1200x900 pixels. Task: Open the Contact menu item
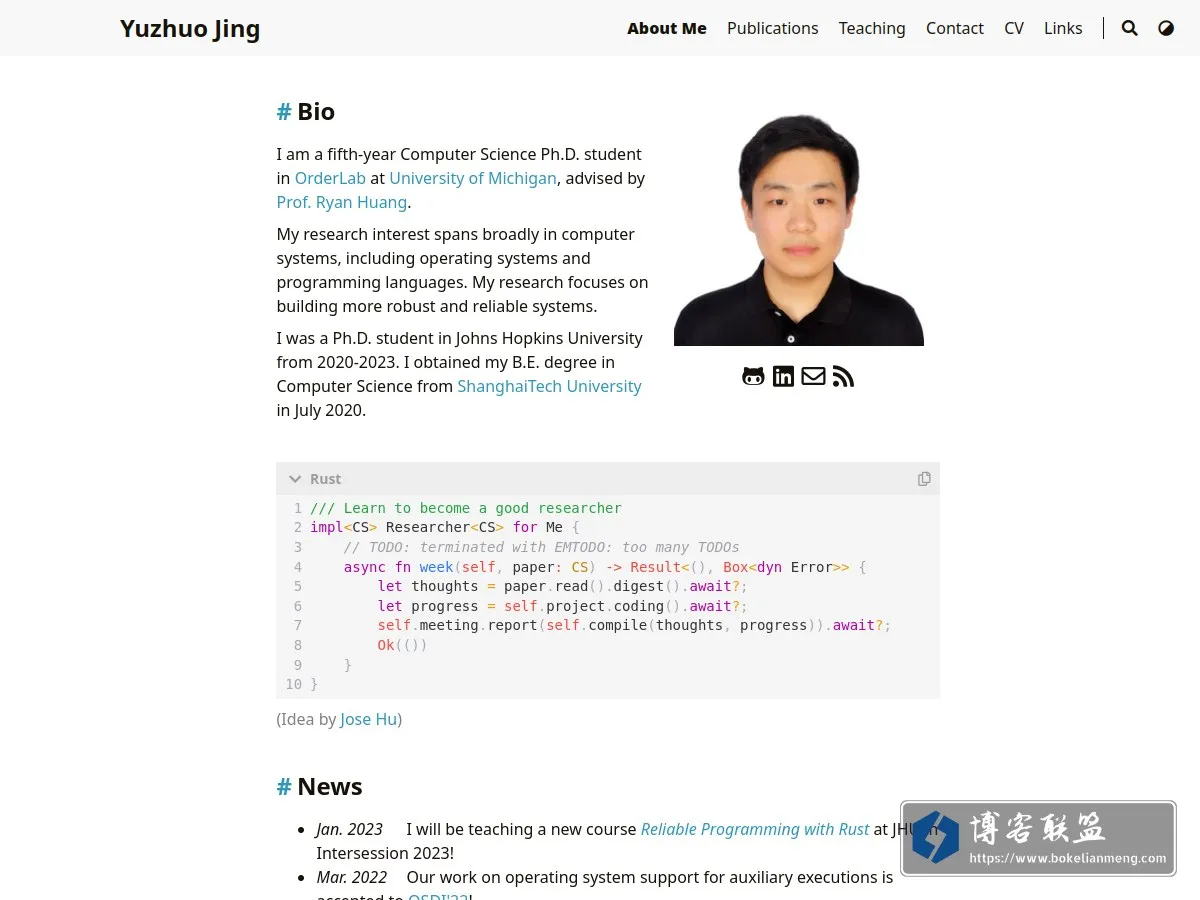tap(955, 28)
